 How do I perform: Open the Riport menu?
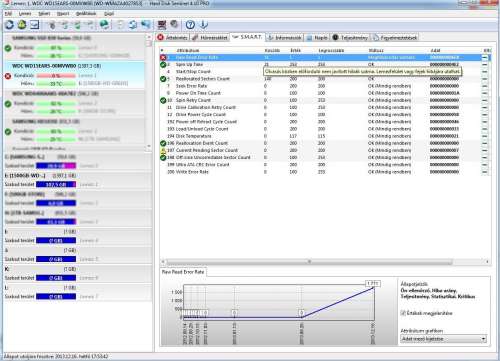[63, 14]
